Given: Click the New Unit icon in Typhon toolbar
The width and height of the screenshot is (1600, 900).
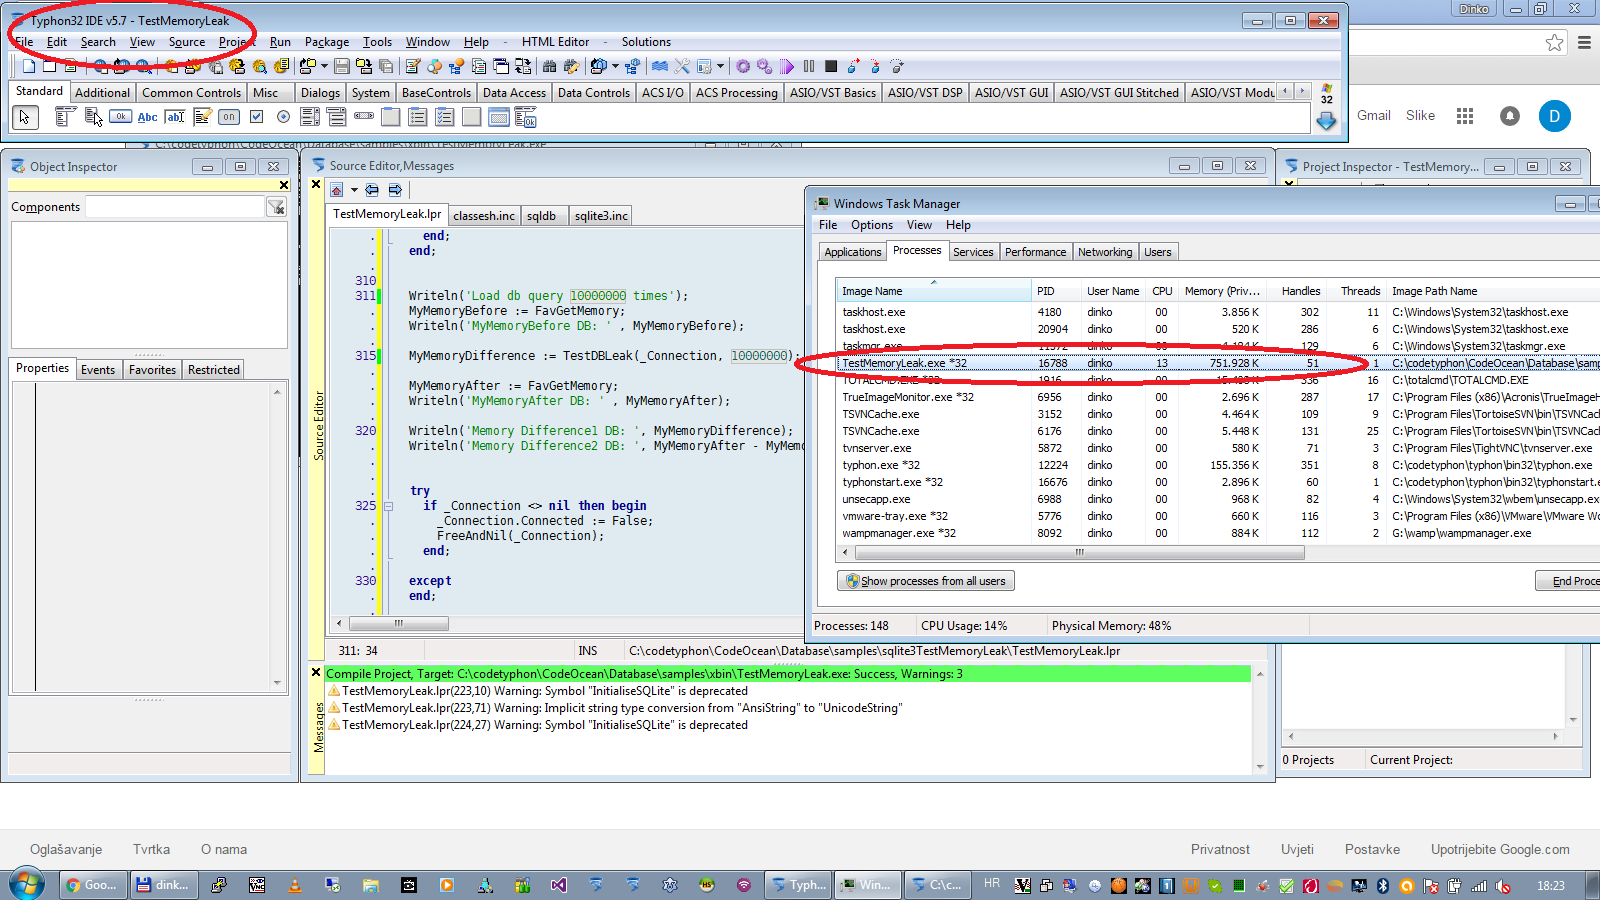Looking at the screenshot, I should click(x=28, y=66).
